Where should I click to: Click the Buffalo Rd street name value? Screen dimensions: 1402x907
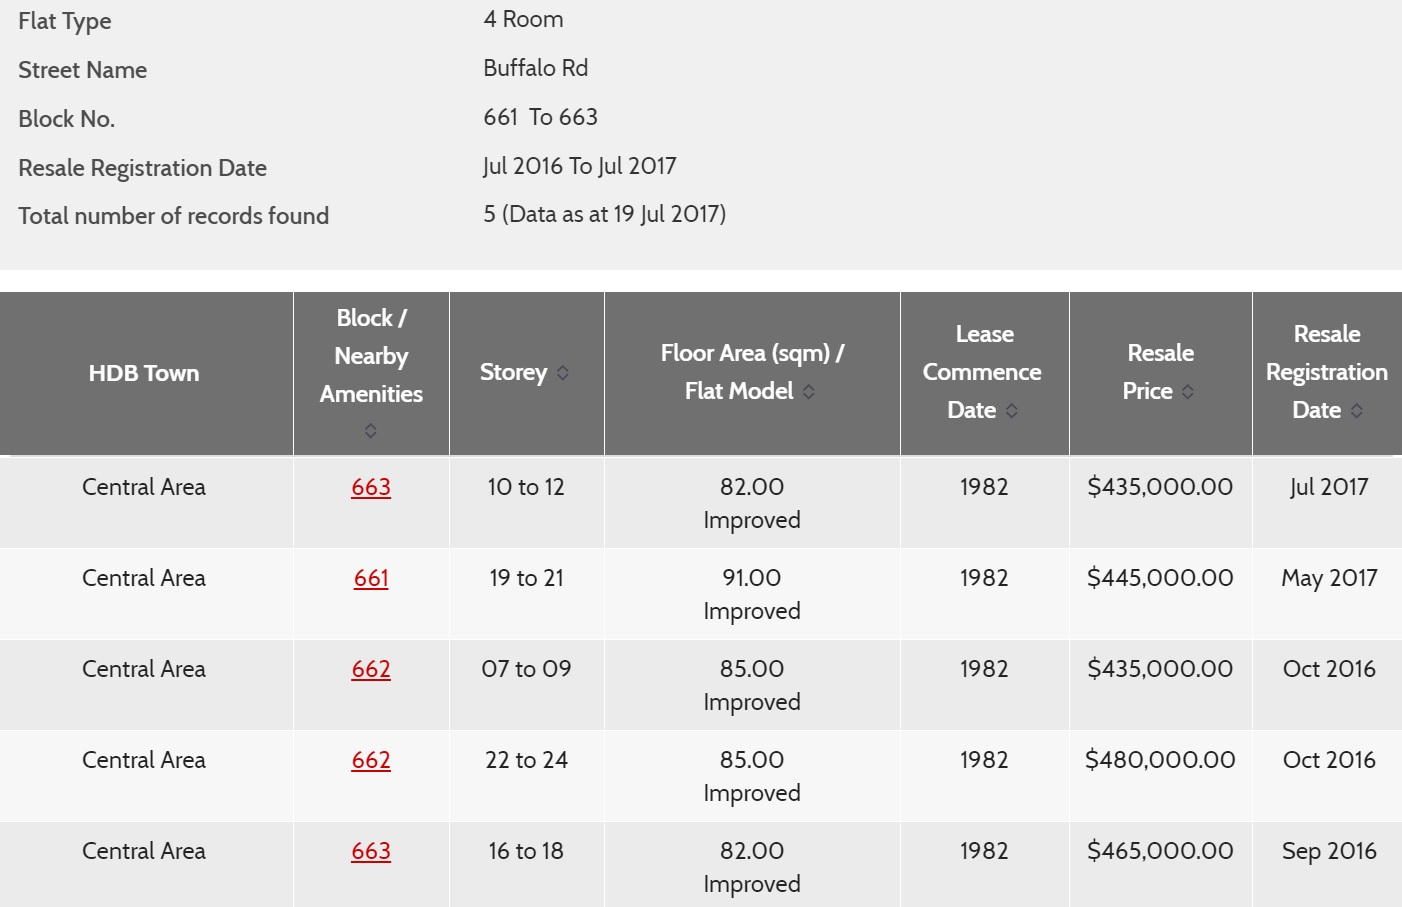pyautogui.click(x=536, y=68)
